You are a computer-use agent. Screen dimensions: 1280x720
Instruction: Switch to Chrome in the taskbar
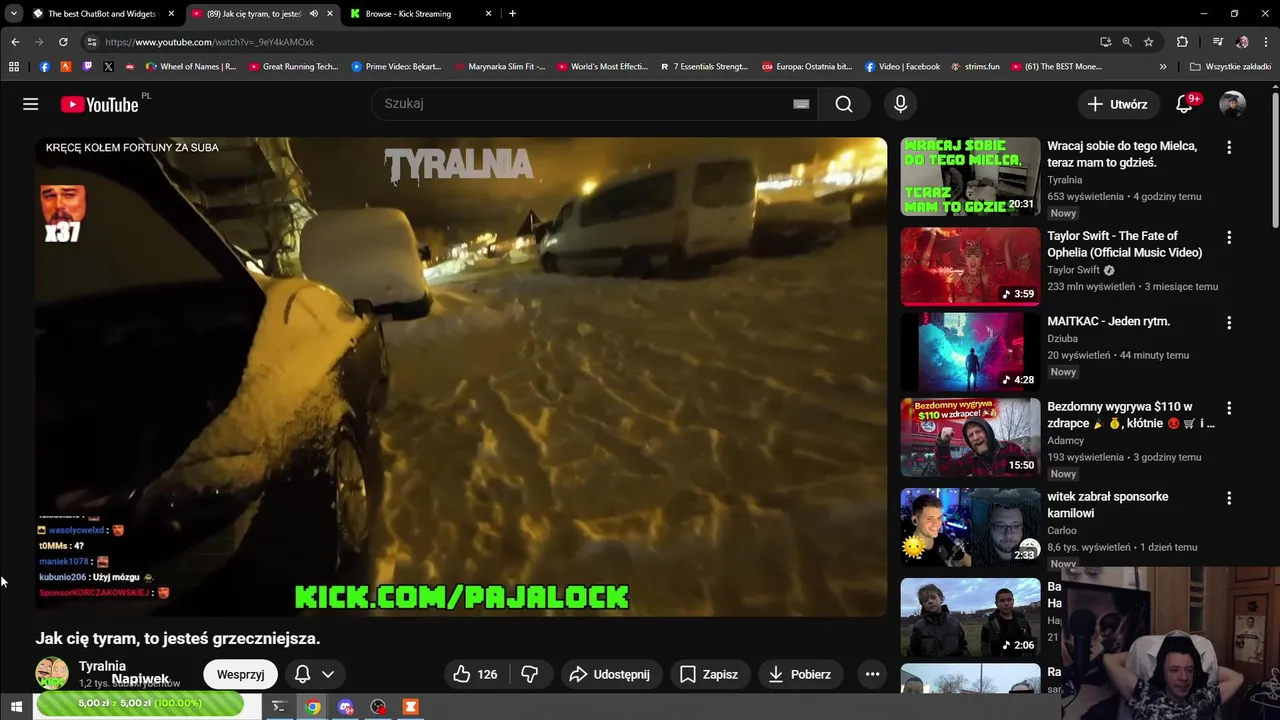(x=313, y=707)
